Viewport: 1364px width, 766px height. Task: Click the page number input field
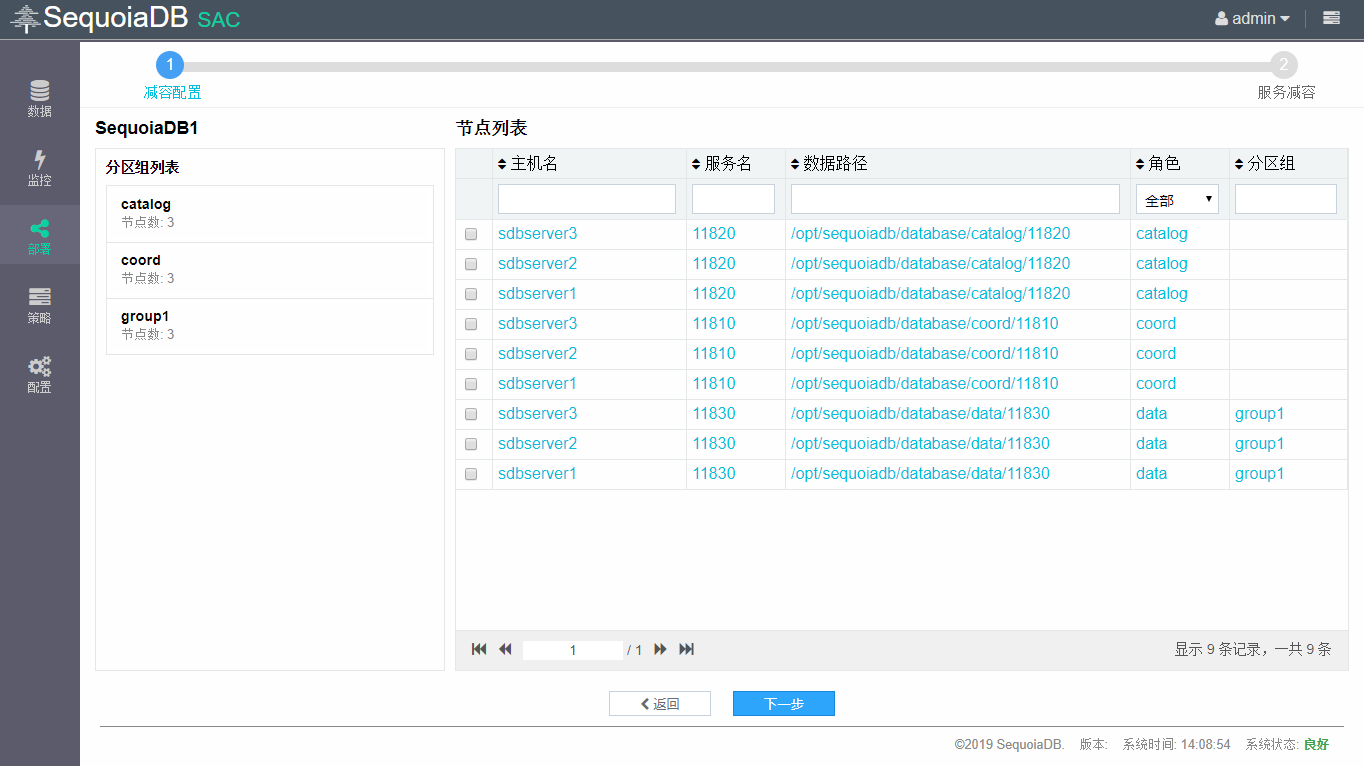point(573,650)
